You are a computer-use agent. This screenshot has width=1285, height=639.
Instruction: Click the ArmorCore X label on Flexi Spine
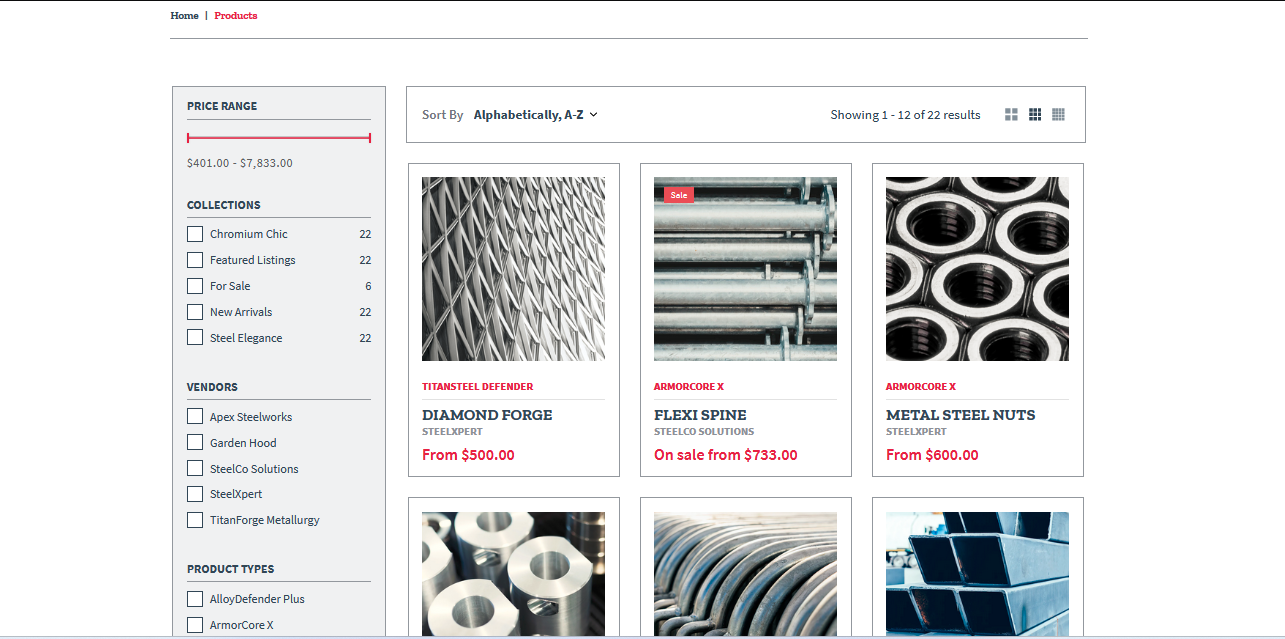point(689,387)
